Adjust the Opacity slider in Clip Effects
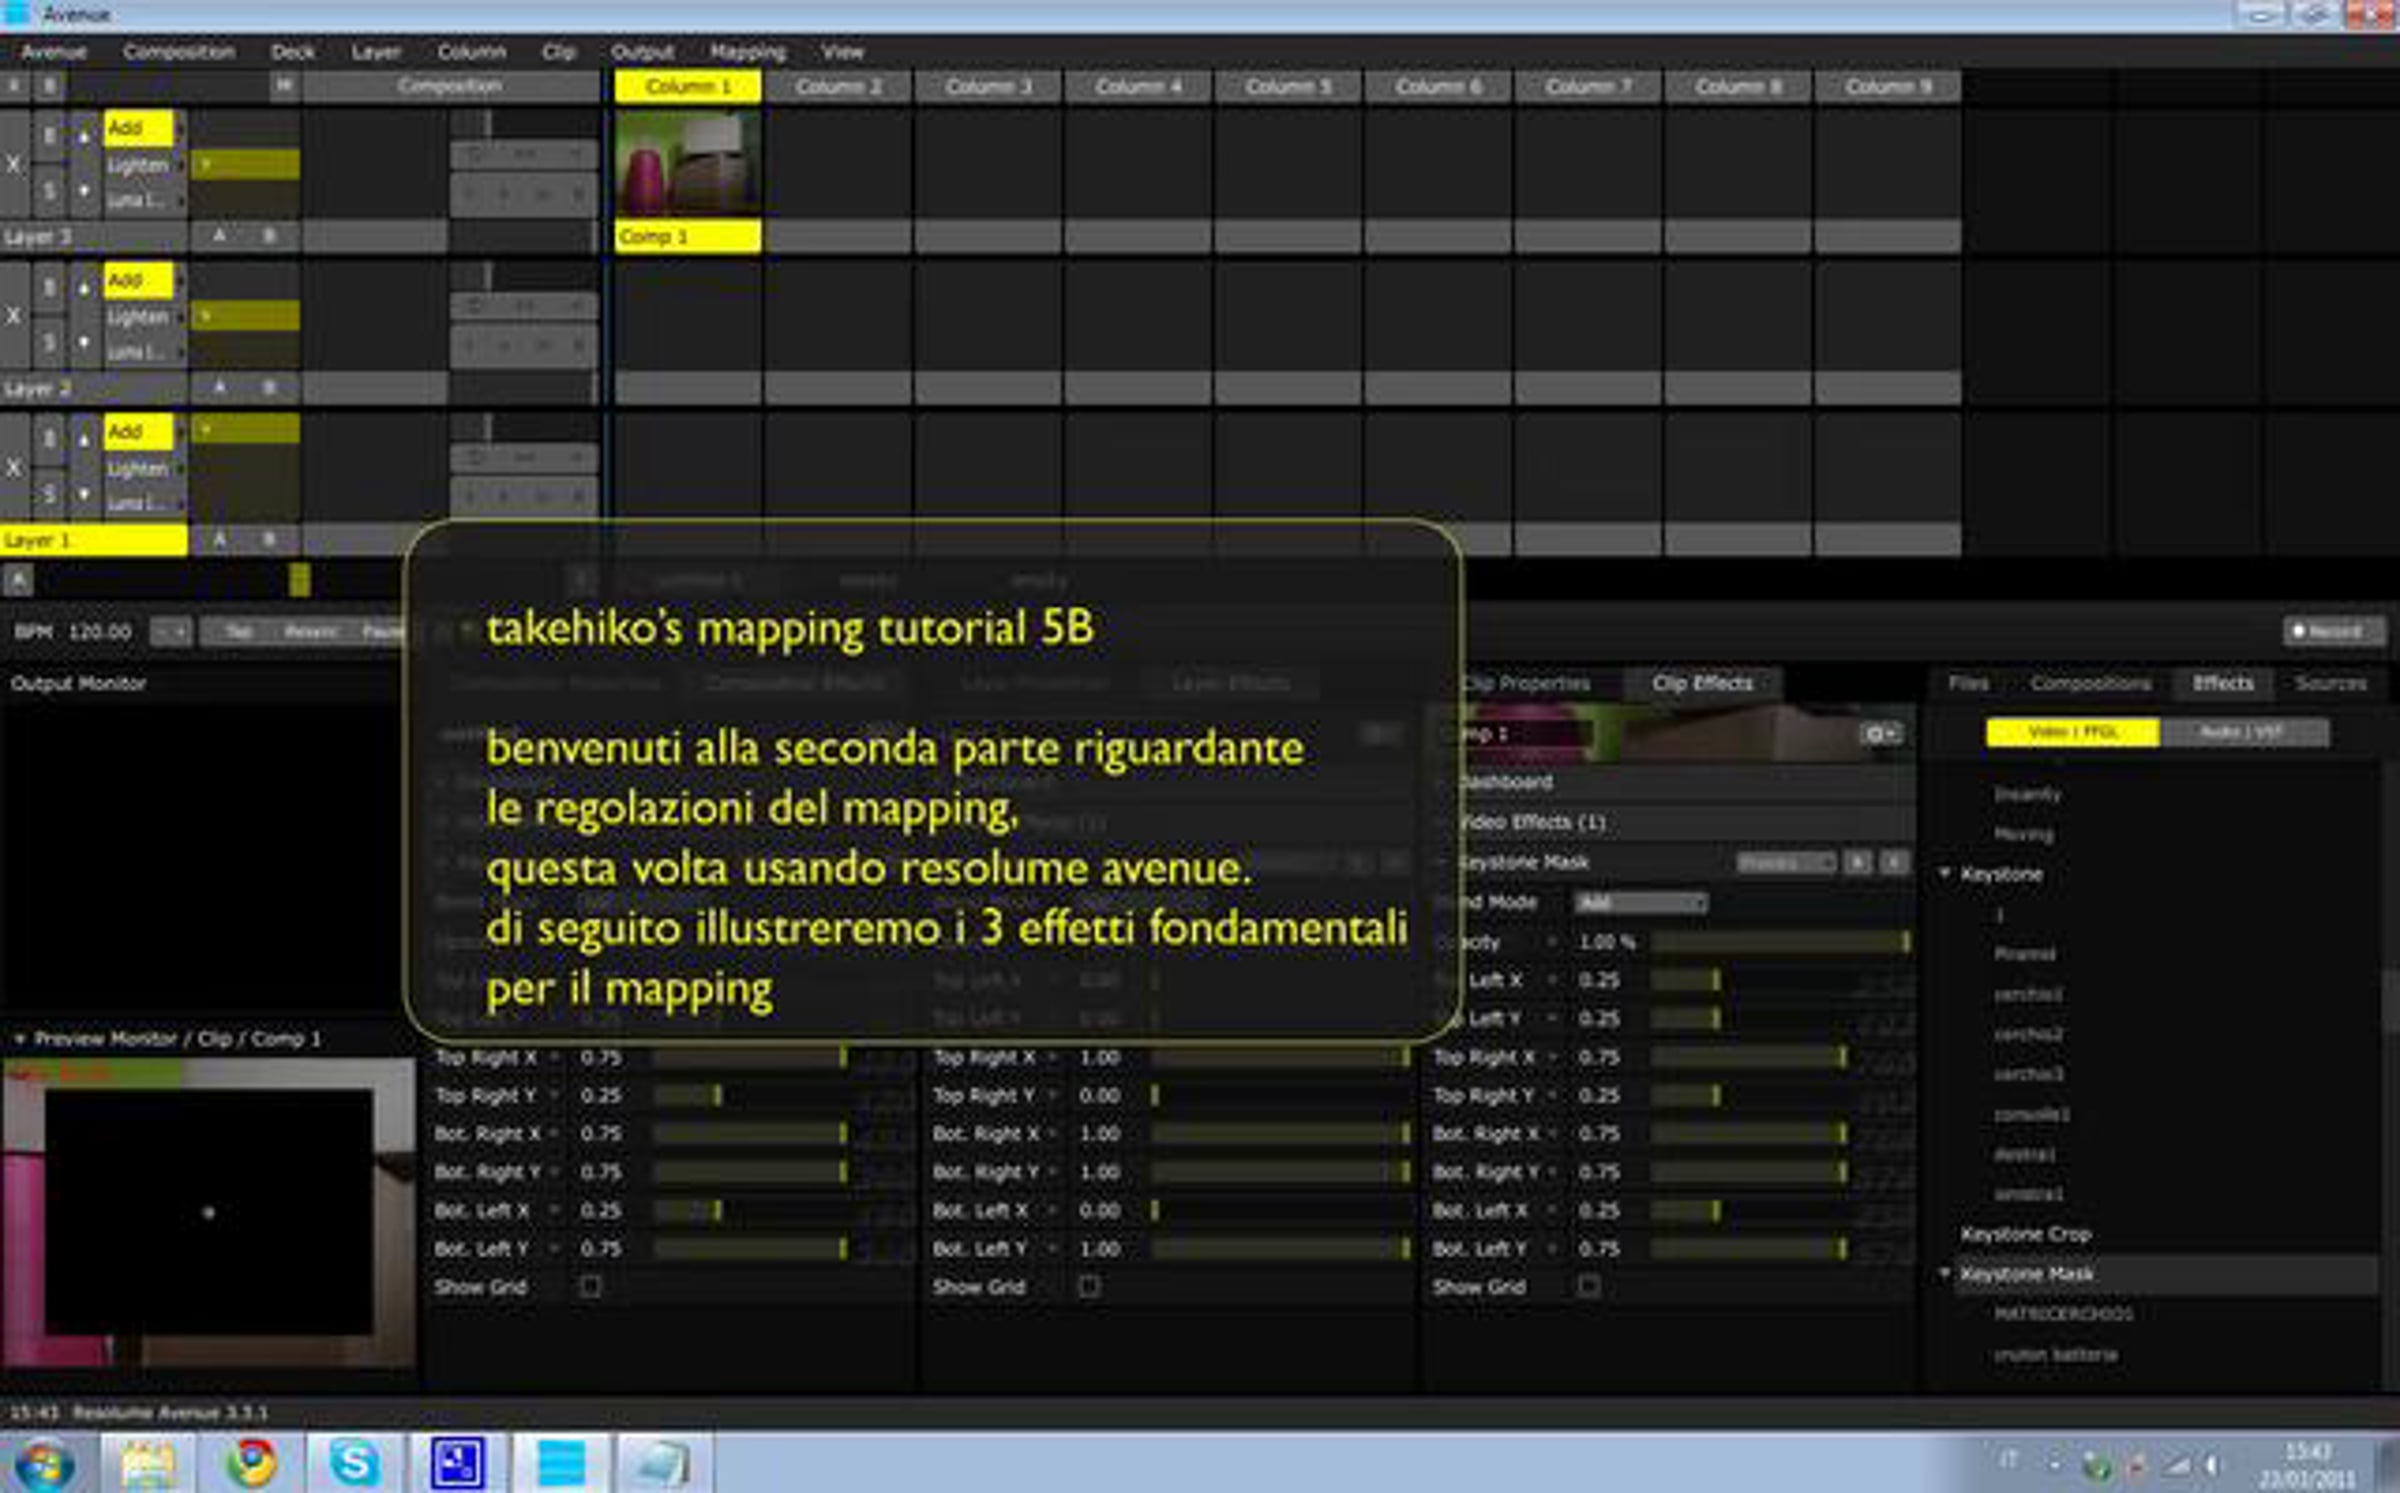This screenshot has height=1493, width=2400. [1782, 942]
